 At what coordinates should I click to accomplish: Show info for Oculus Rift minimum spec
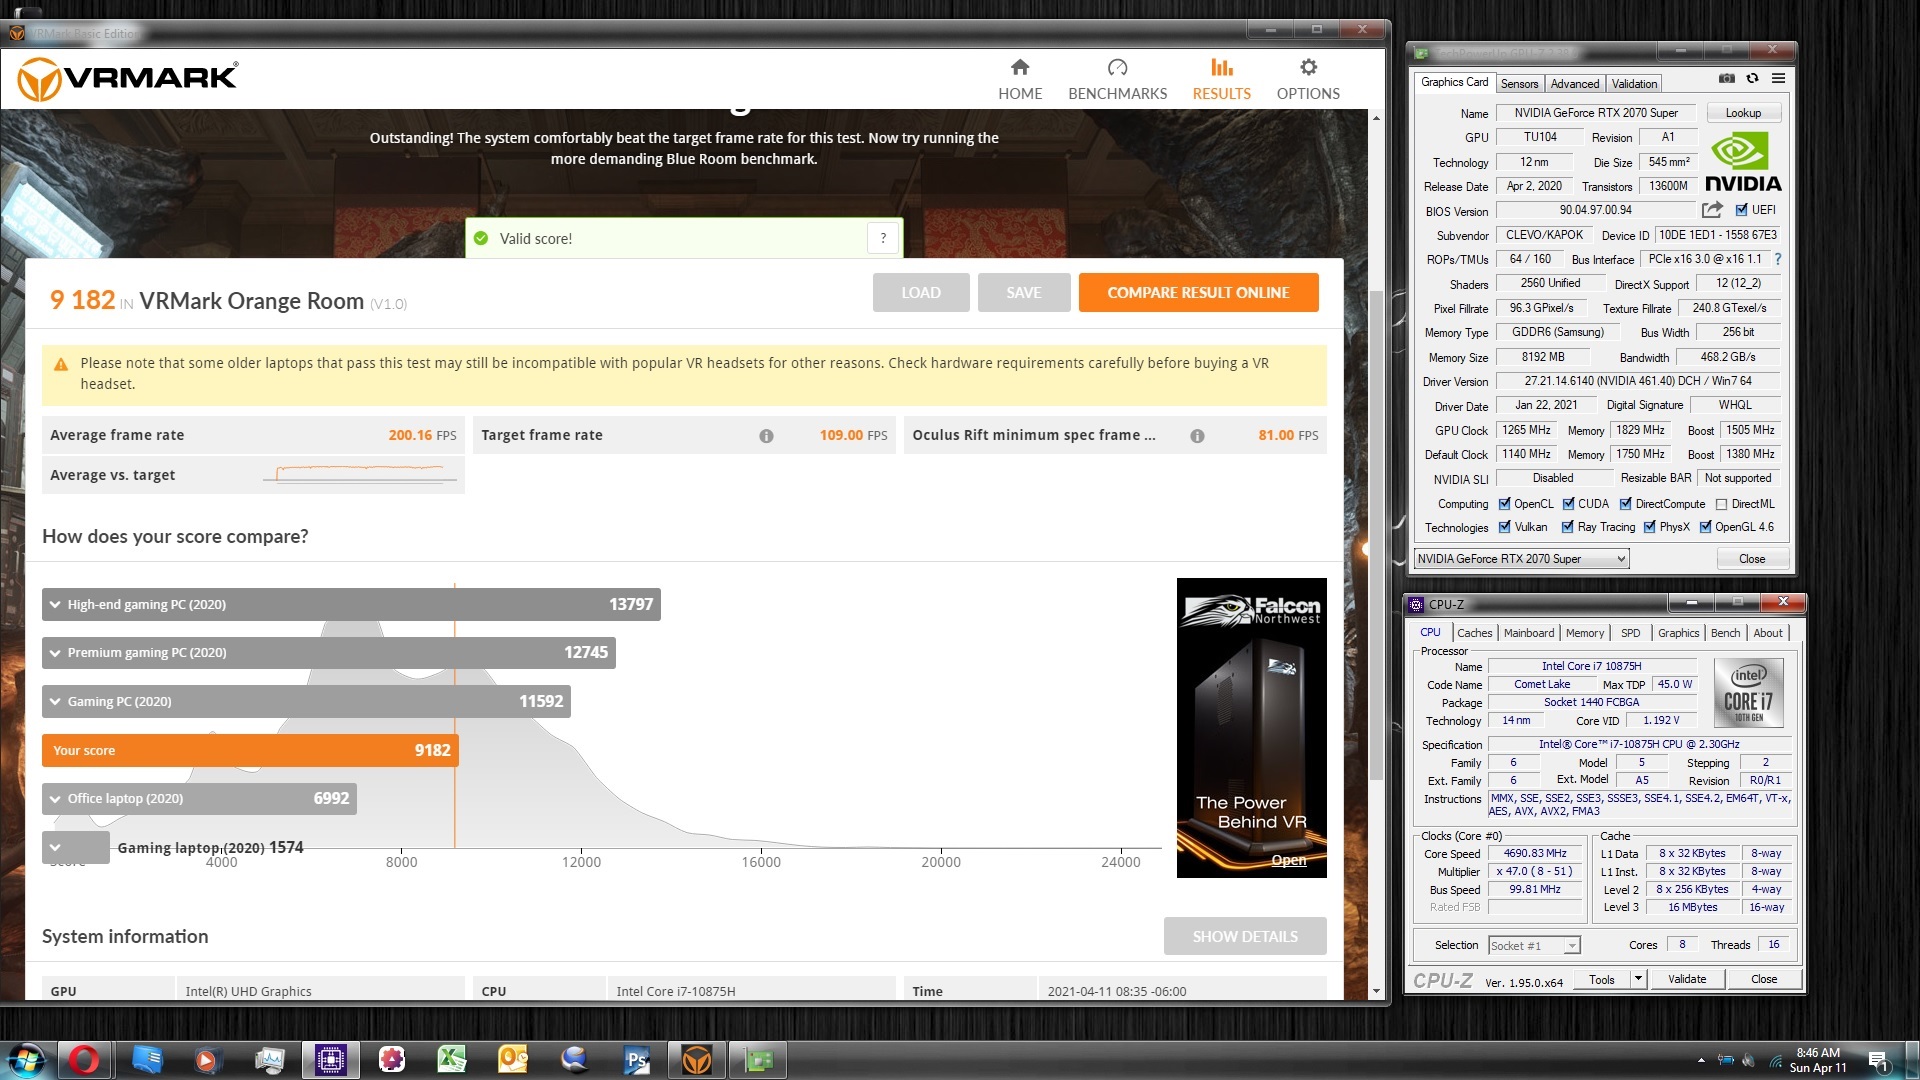1197,435
